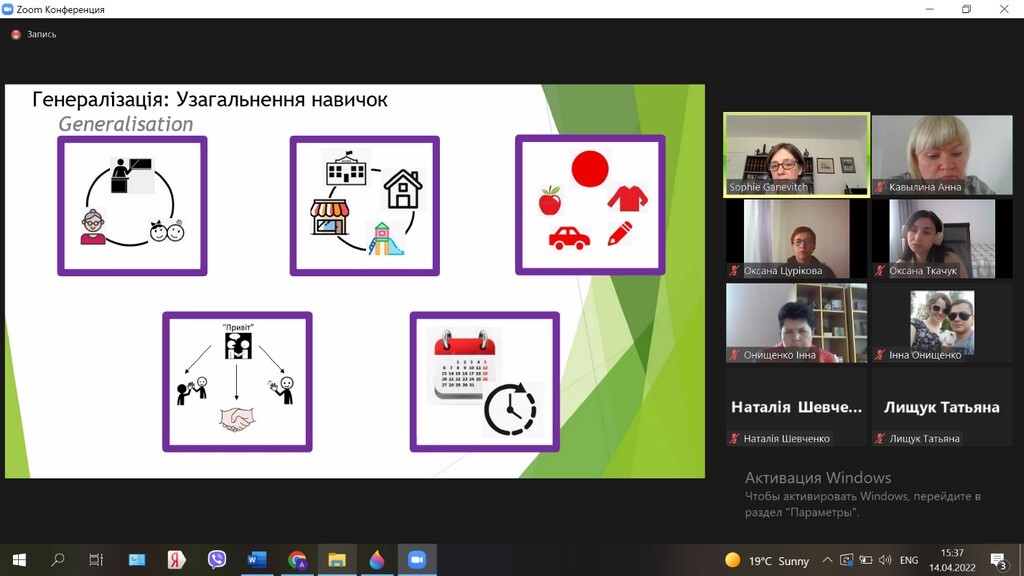Click muted mic icon beside Кавылина Анна
The image size is (1024, 576).
pos(880,187)
